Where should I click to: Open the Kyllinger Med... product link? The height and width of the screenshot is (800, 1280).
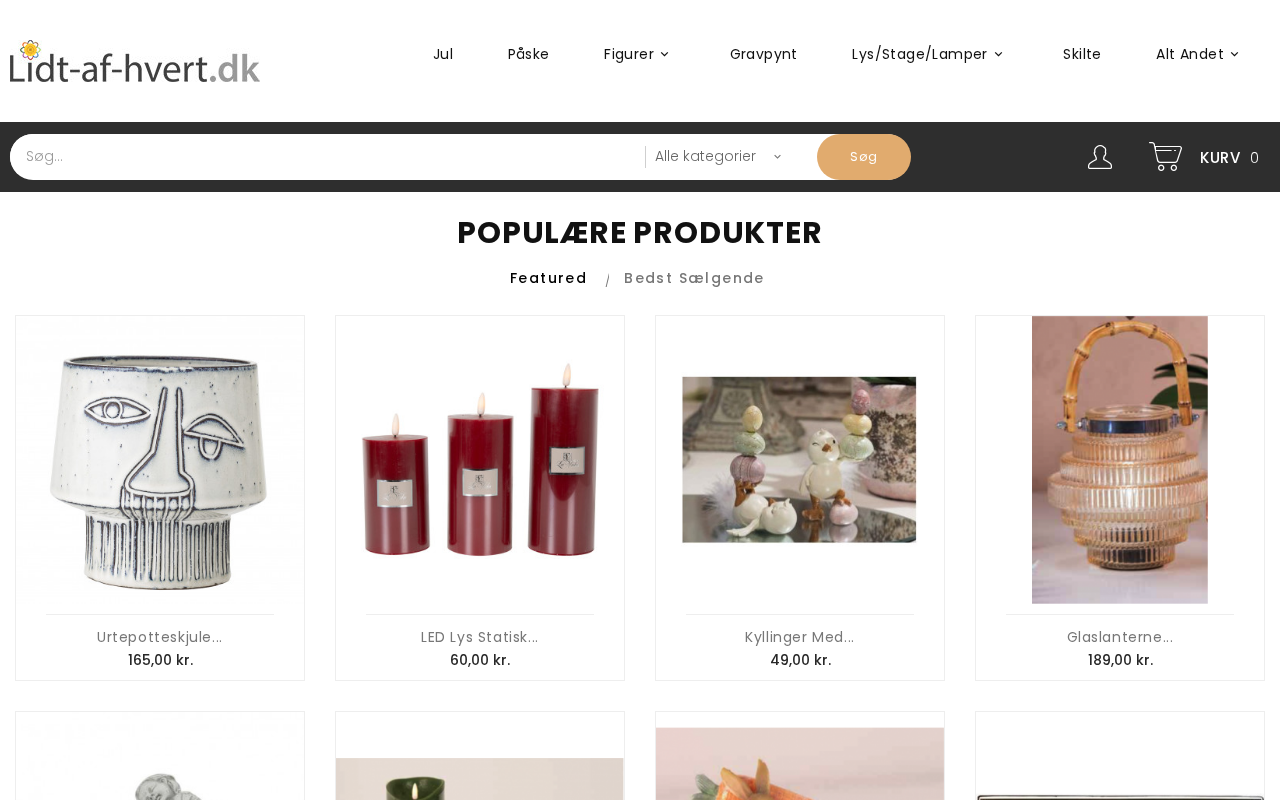pos(800,637)
